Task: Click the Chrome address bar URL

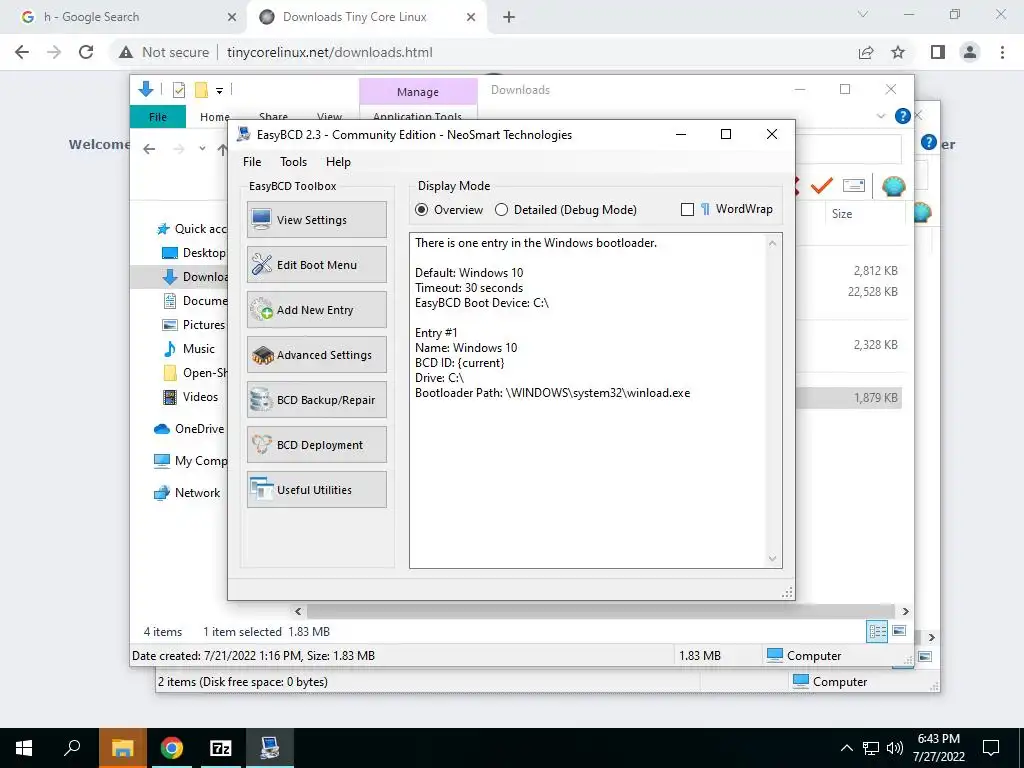Action: coord(330,52)
